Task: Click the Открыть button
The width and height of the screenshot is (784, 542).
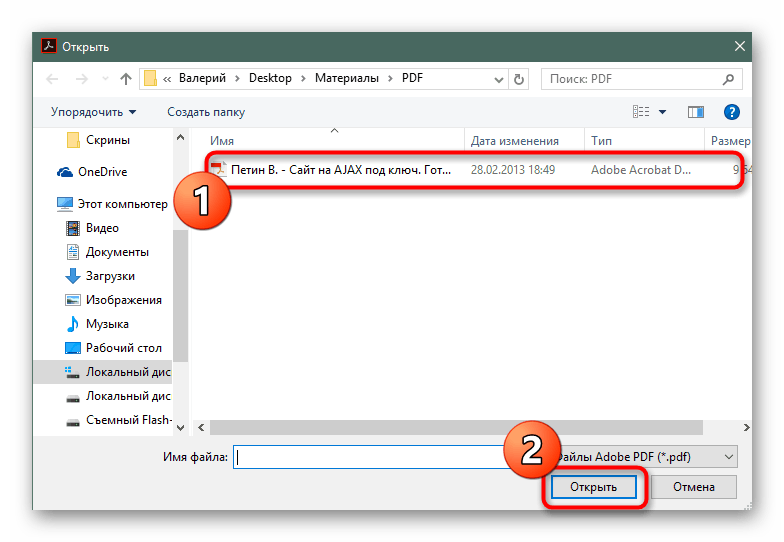Action: pos(594,487)
